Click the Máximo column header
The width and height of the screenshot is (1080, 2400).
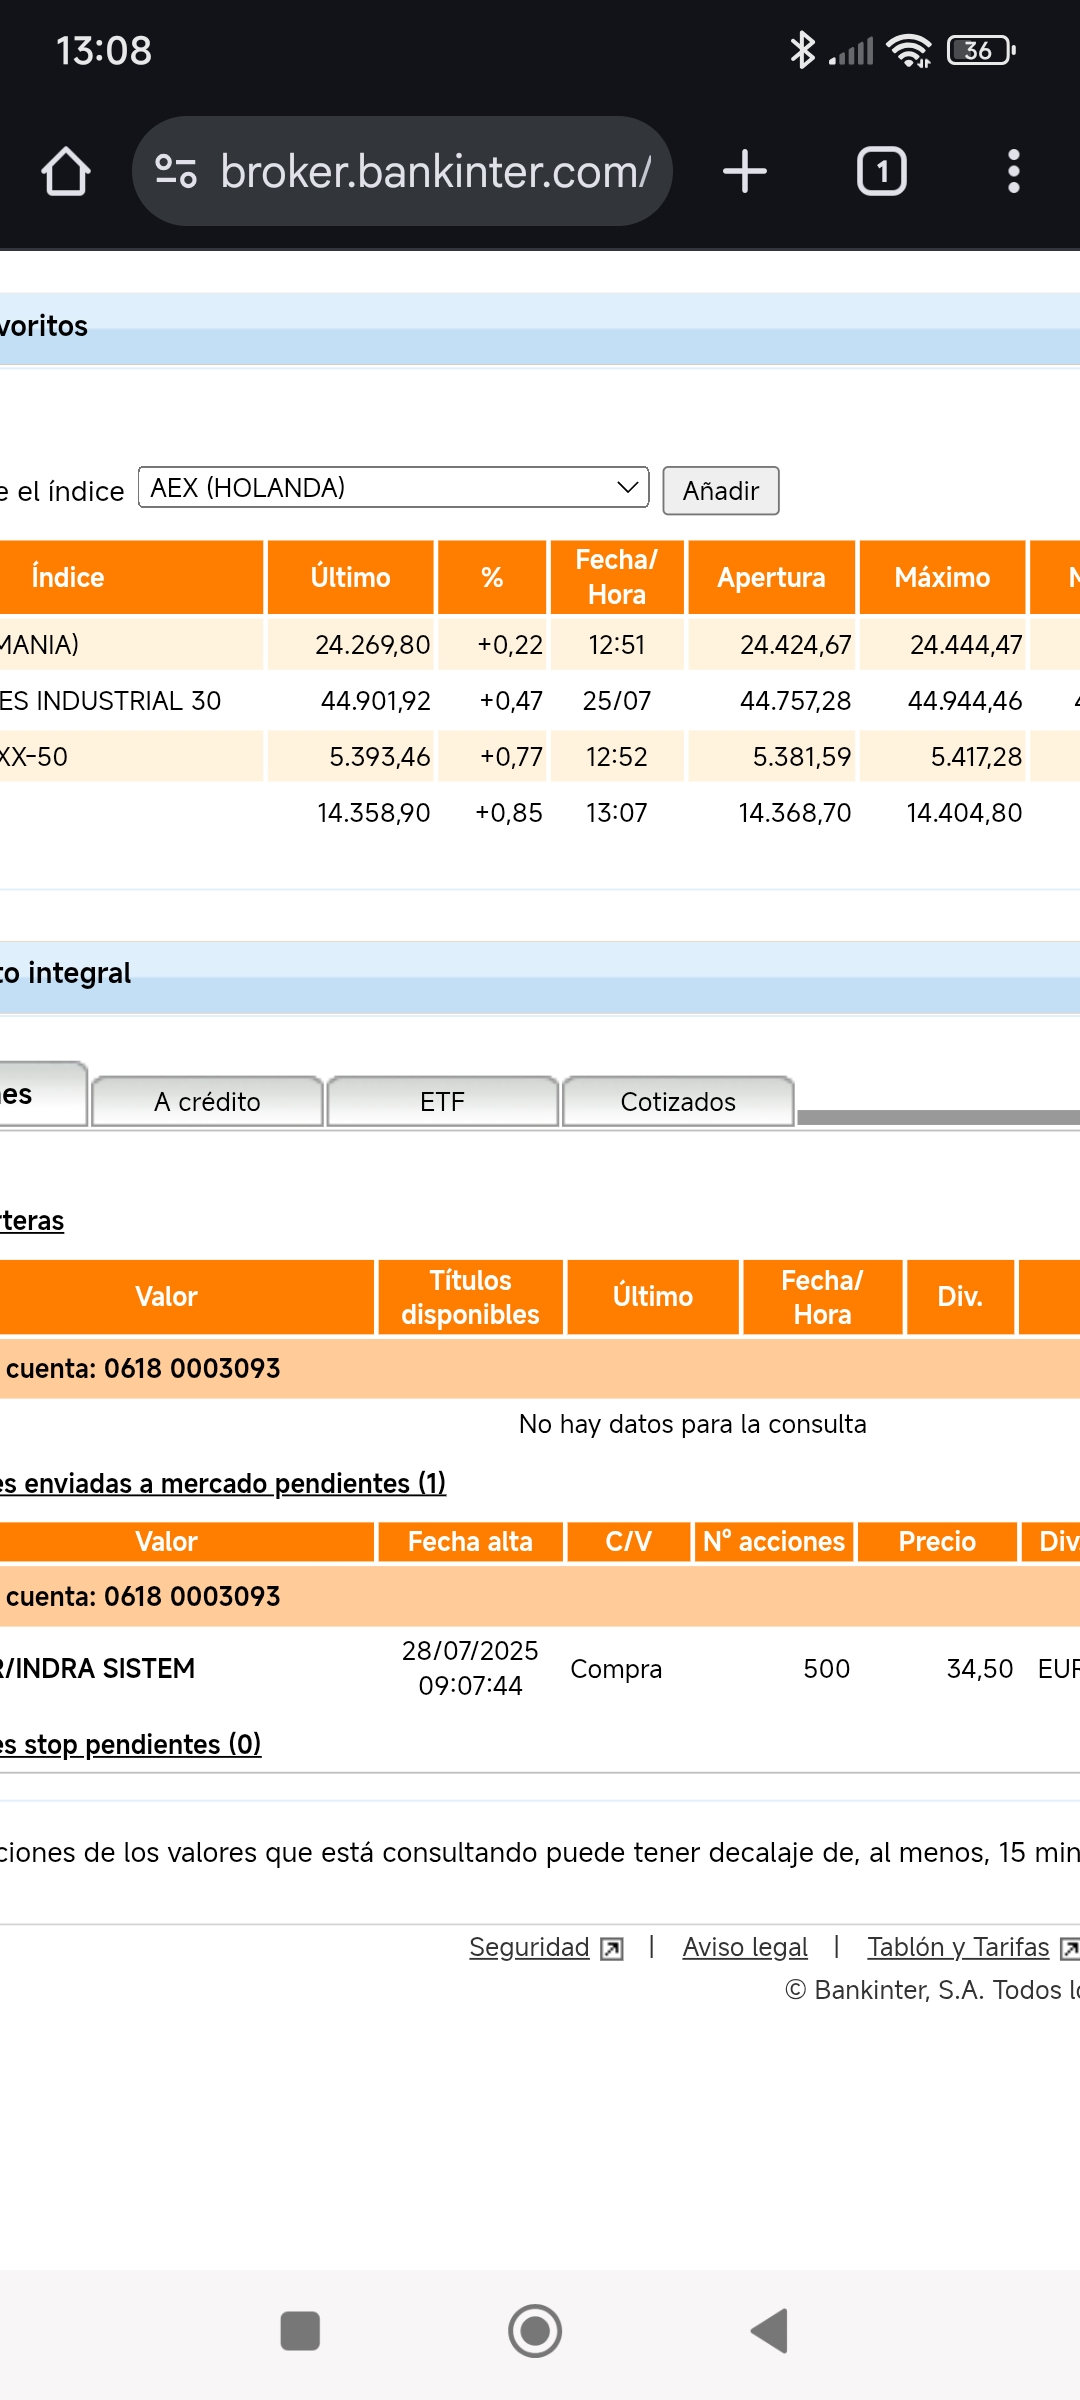tap(942, 577)
